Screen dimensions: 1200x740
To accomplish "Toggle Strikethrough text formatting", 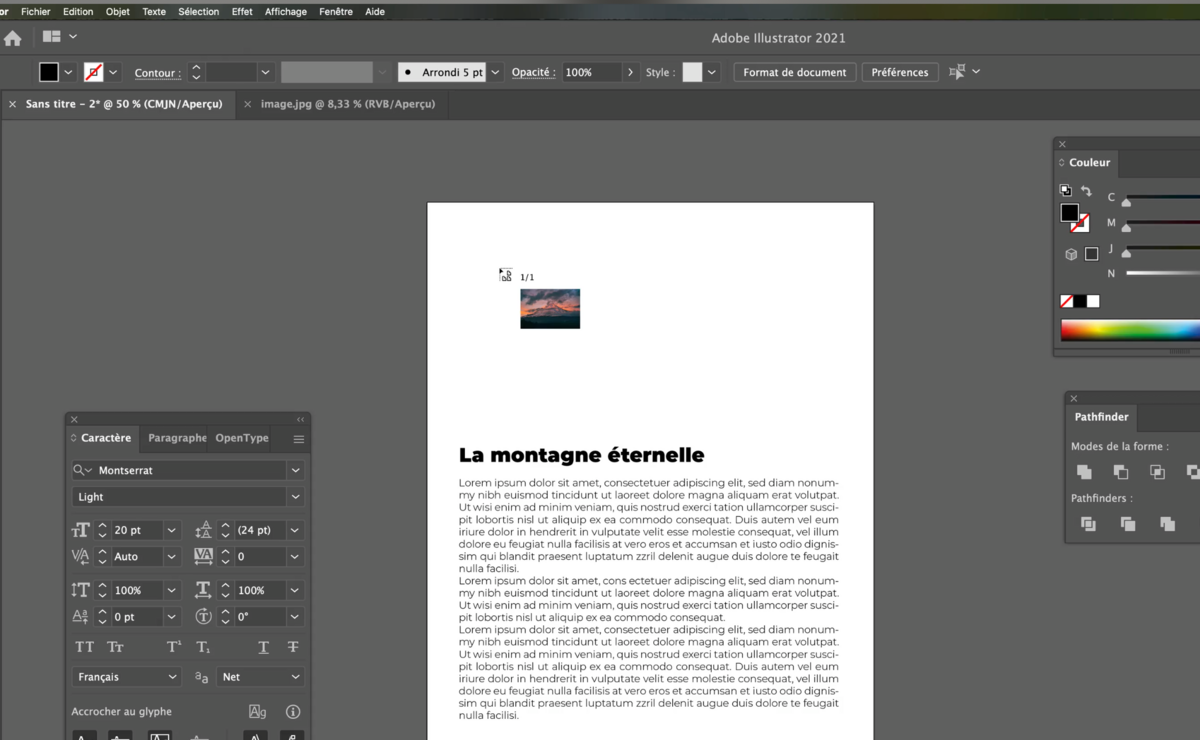I will [293, 647].
